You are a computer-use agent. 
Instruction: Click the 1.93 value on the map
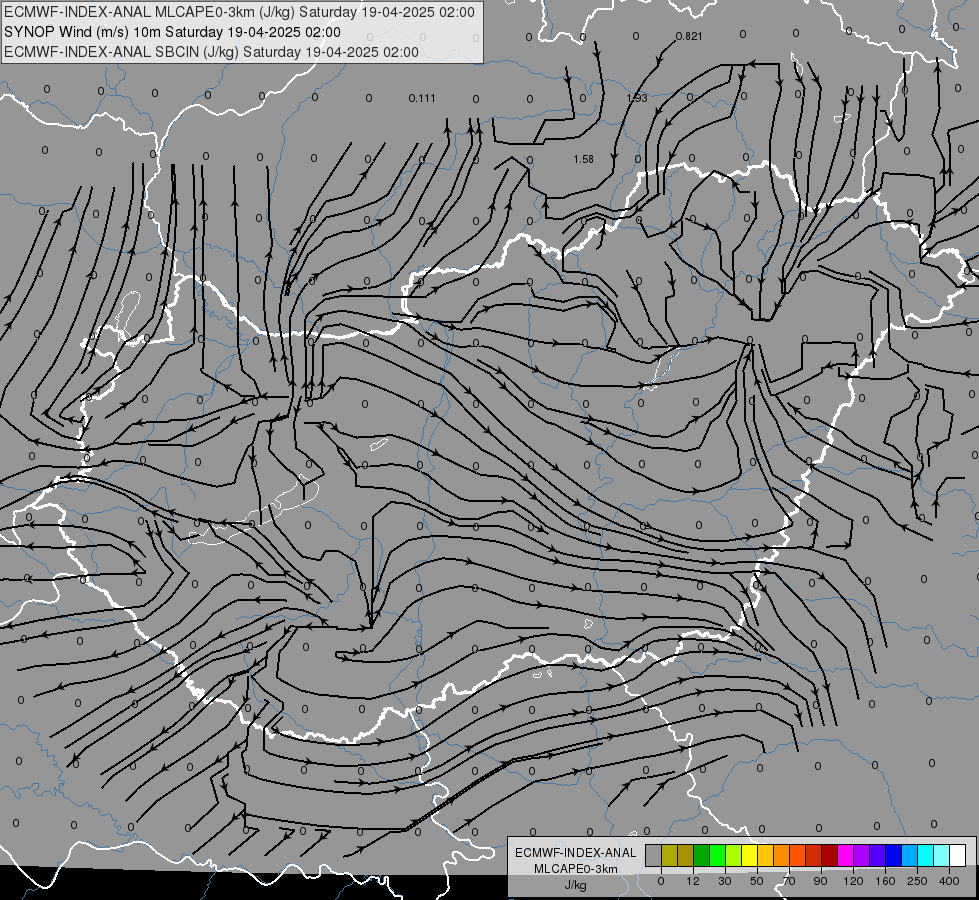point(637,98)
